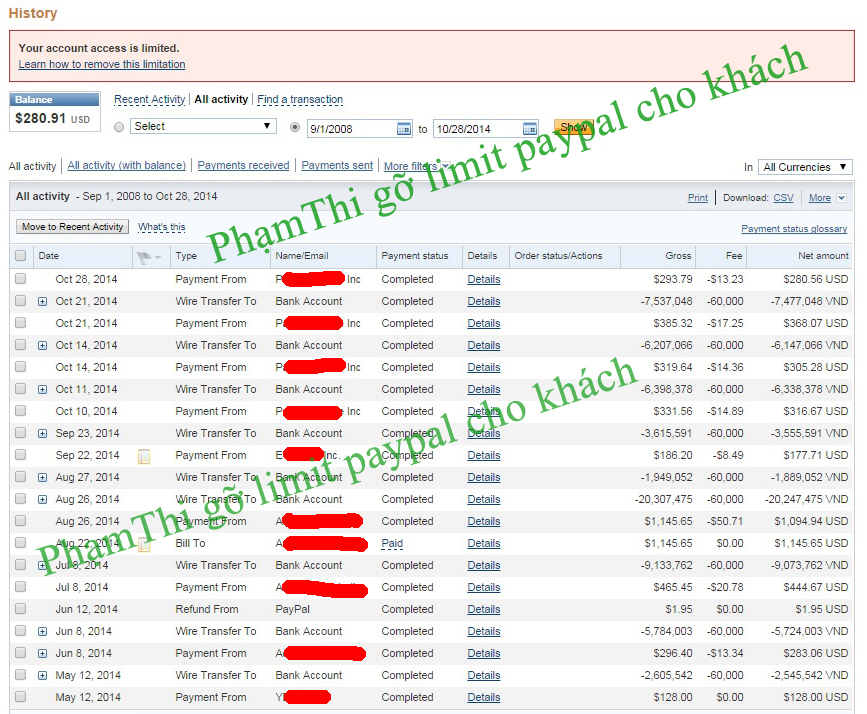Click the $1,145.65 gross on Bill To row
Viewport: 867px width, 714px height.
point(668,544)
